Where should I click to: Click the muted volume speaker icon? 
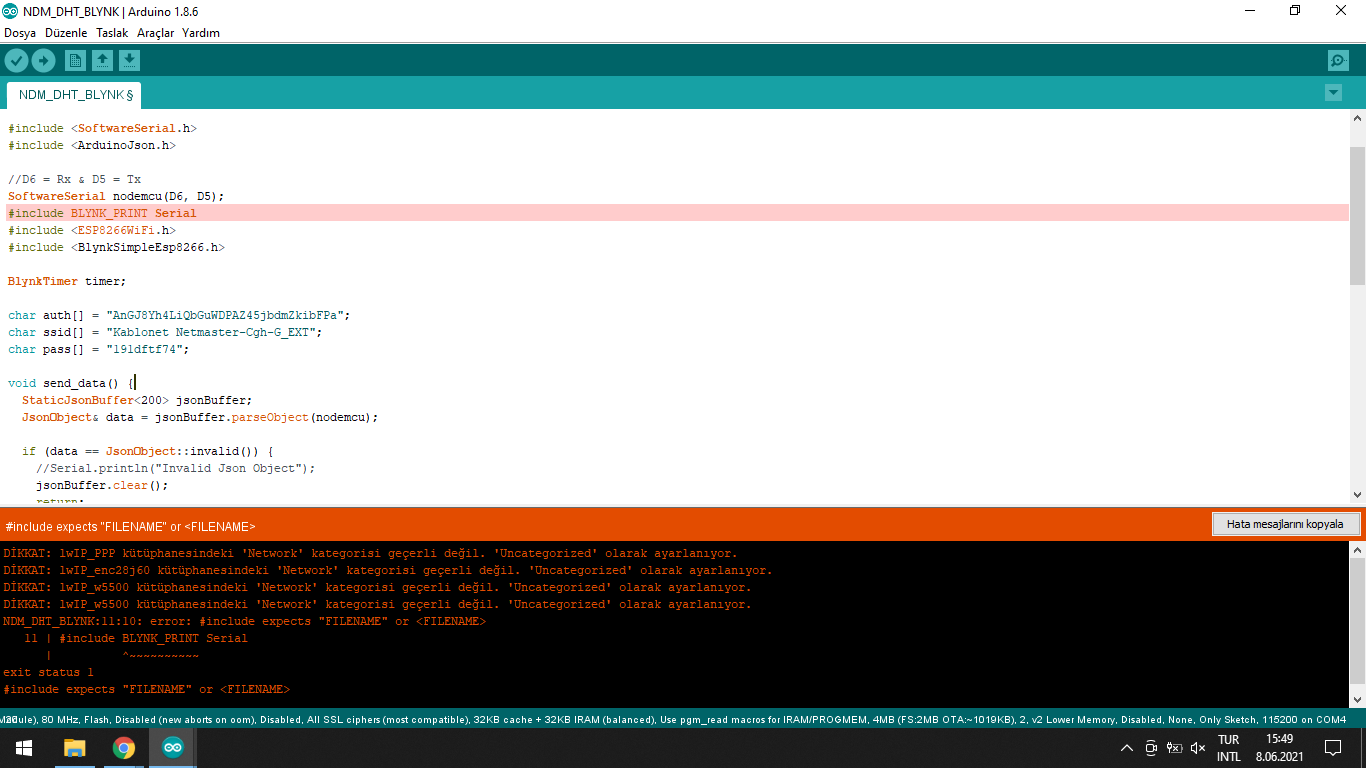point(1198,748)
